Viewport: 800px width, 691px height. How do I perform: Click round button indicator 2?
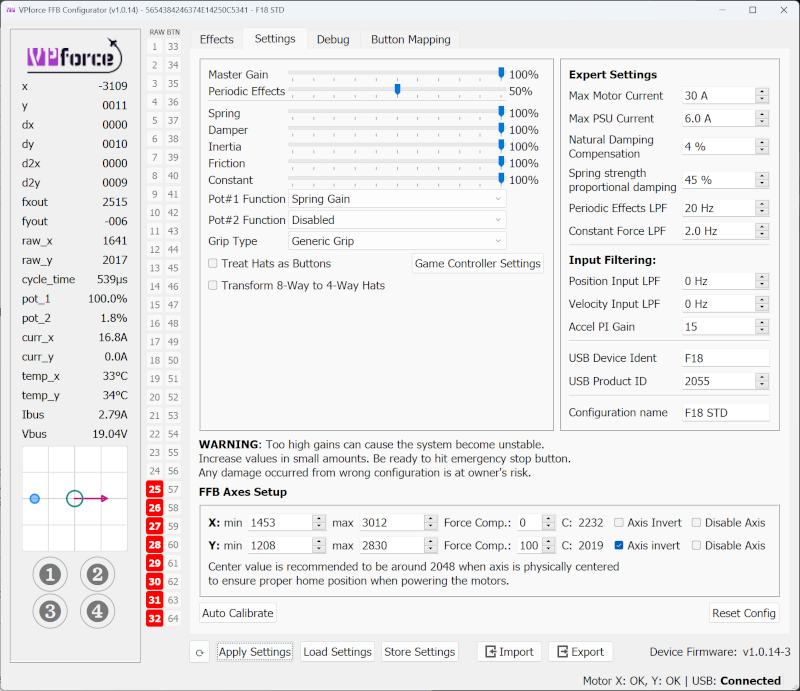[97, 575]
